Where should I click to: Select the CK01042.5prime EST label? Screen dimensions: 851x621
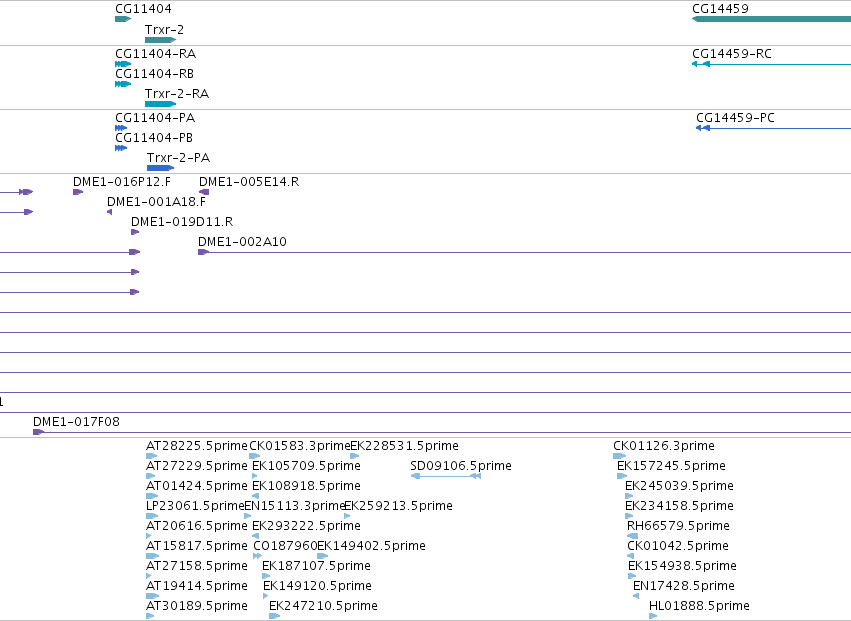(x=678, y=546)
